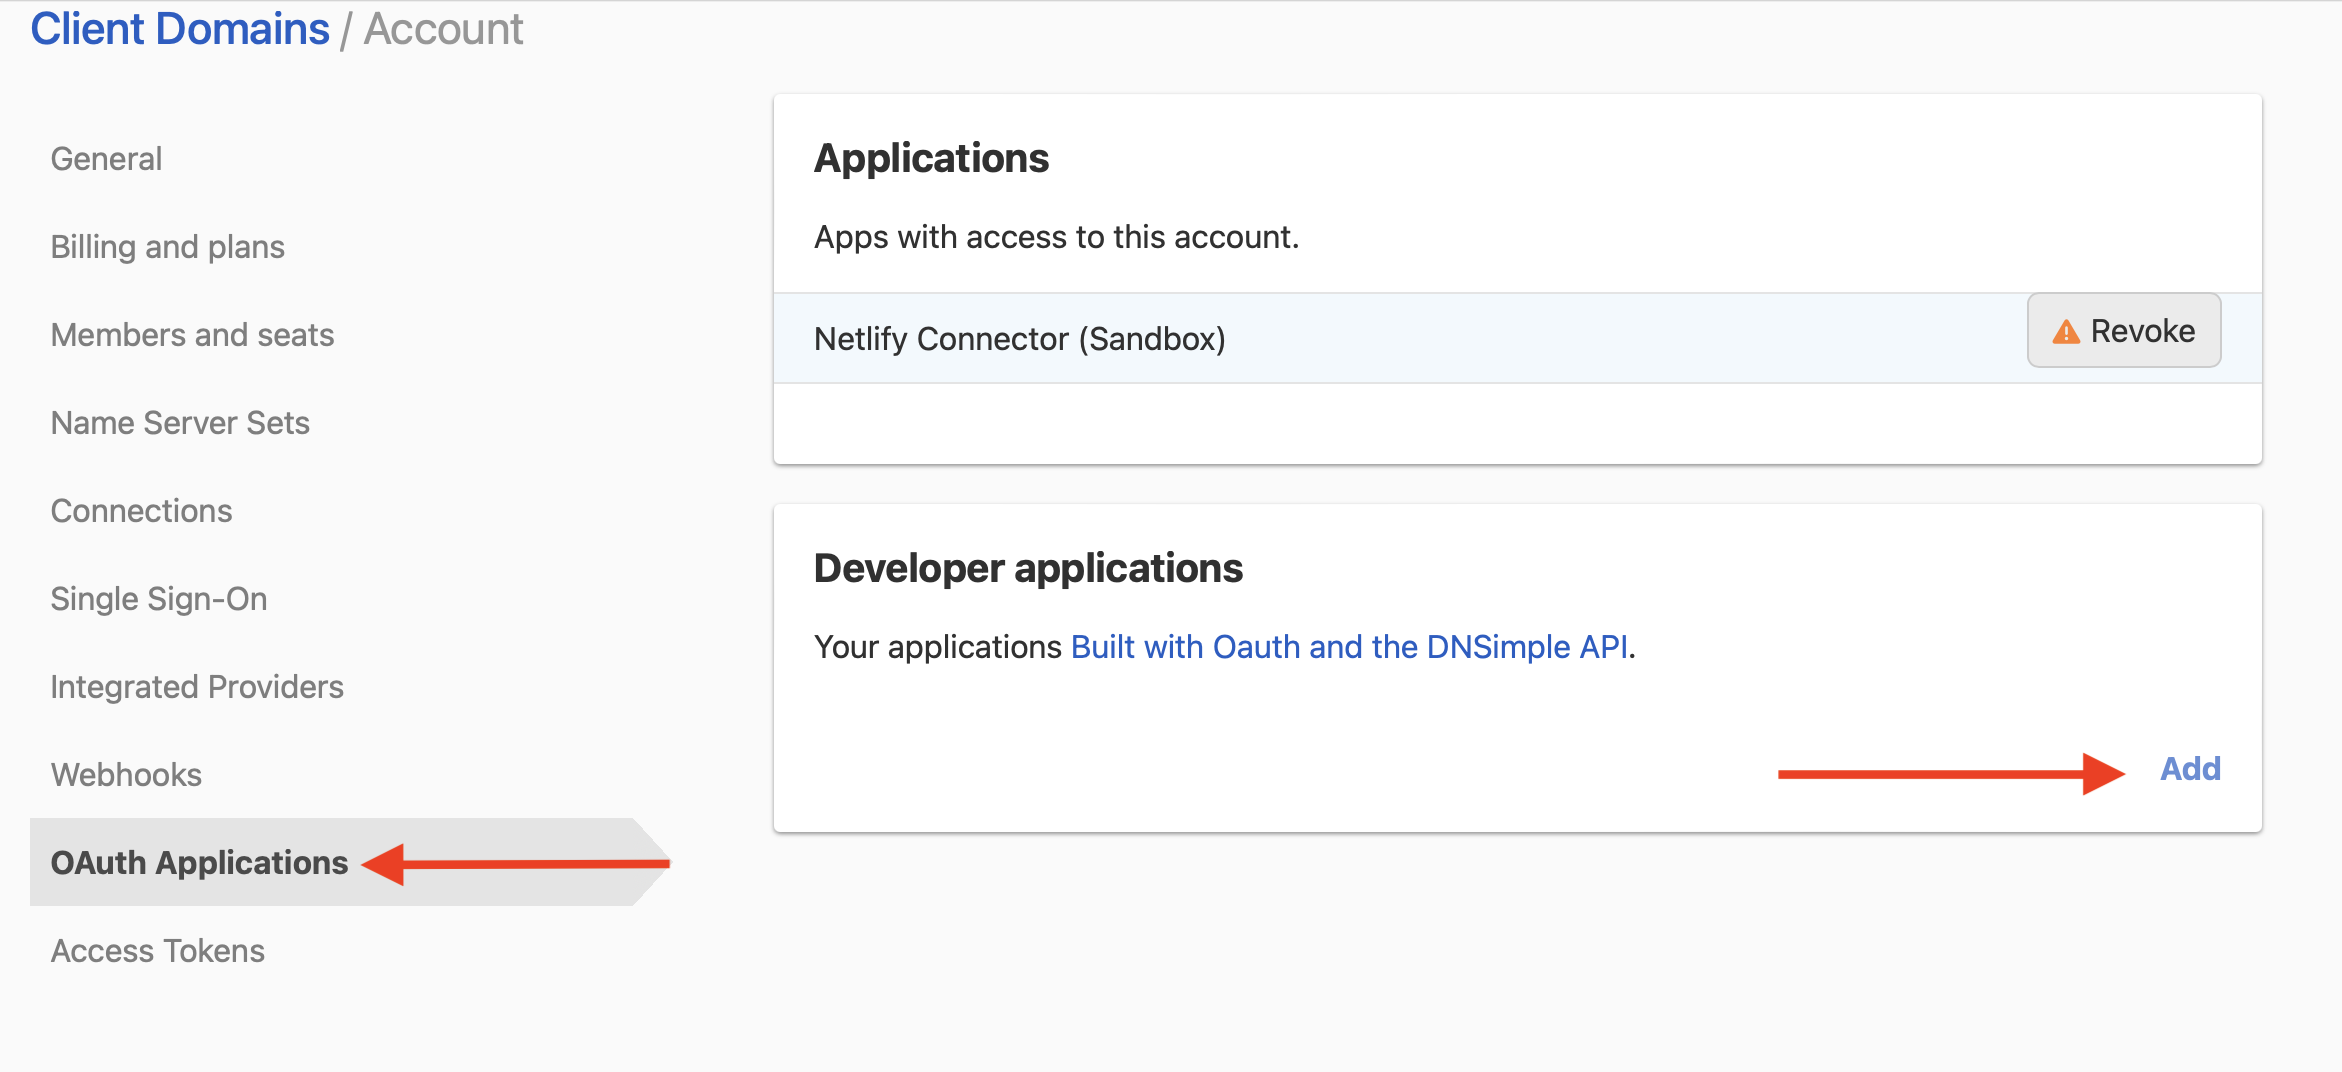The width and height of the screenshot is (2342, 1072).
Task: Open Single Sign-On configuration
Action: 158,598
